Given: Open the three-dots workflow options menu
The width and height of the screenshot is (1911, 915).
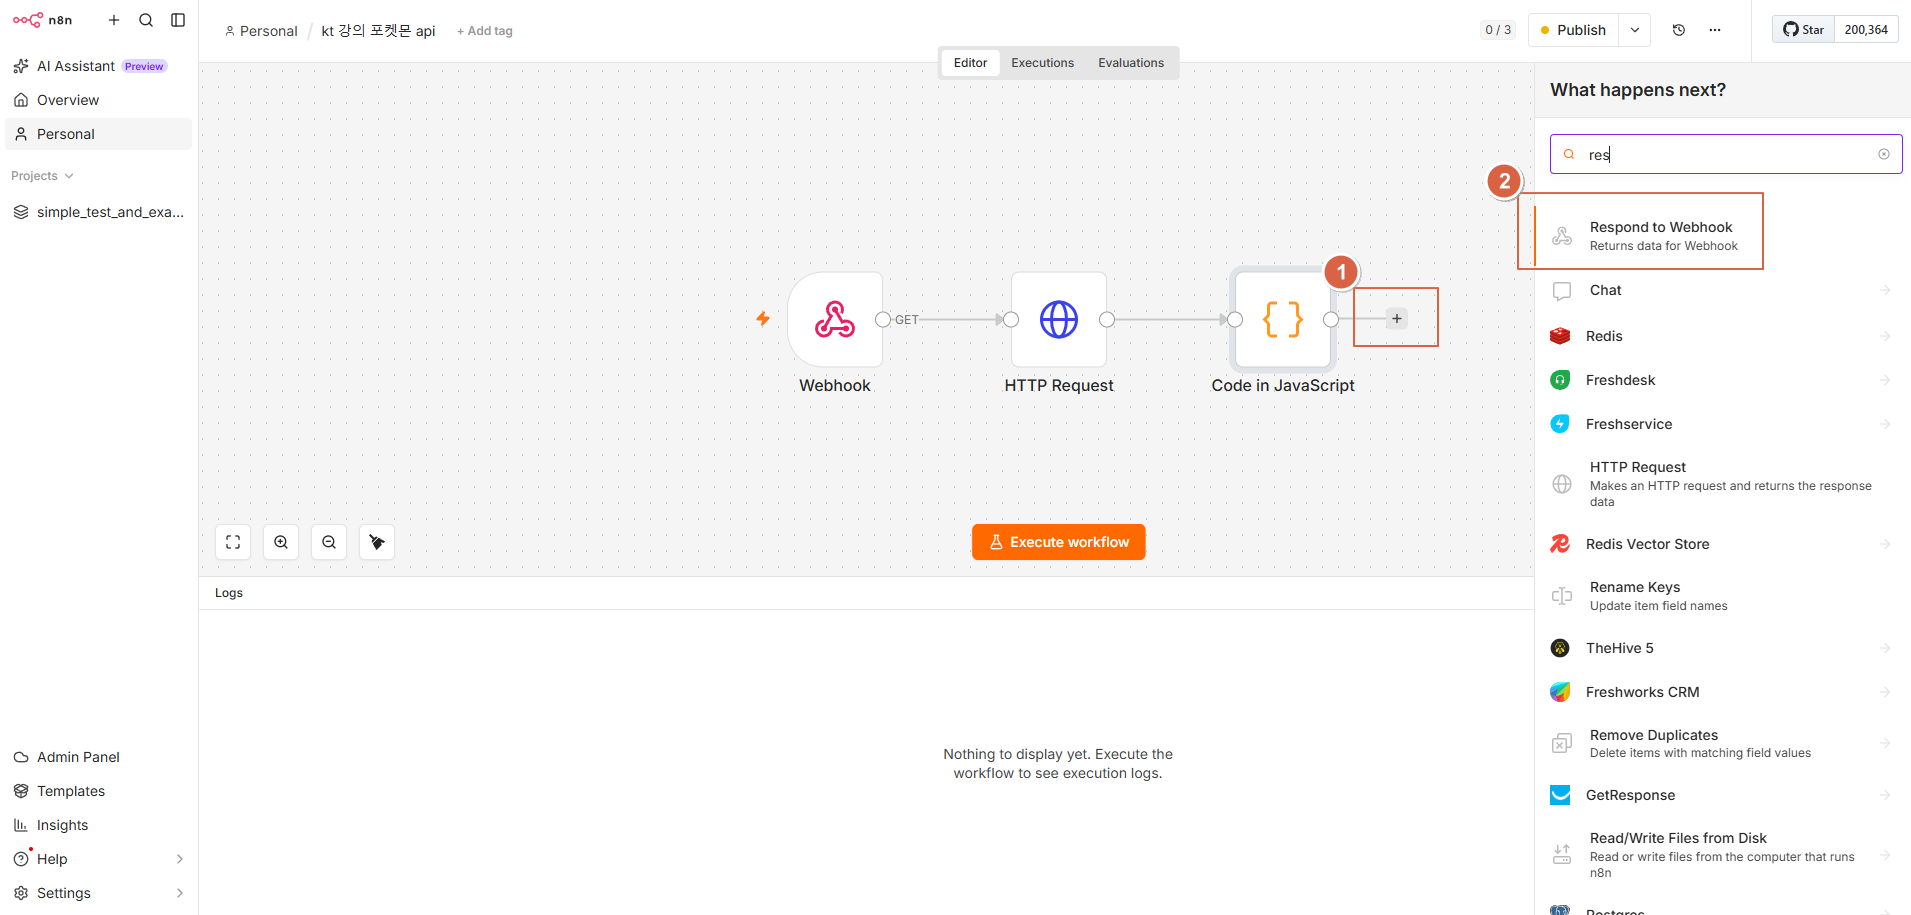Looking at the screenshot, I should [x=1715, y=30].
